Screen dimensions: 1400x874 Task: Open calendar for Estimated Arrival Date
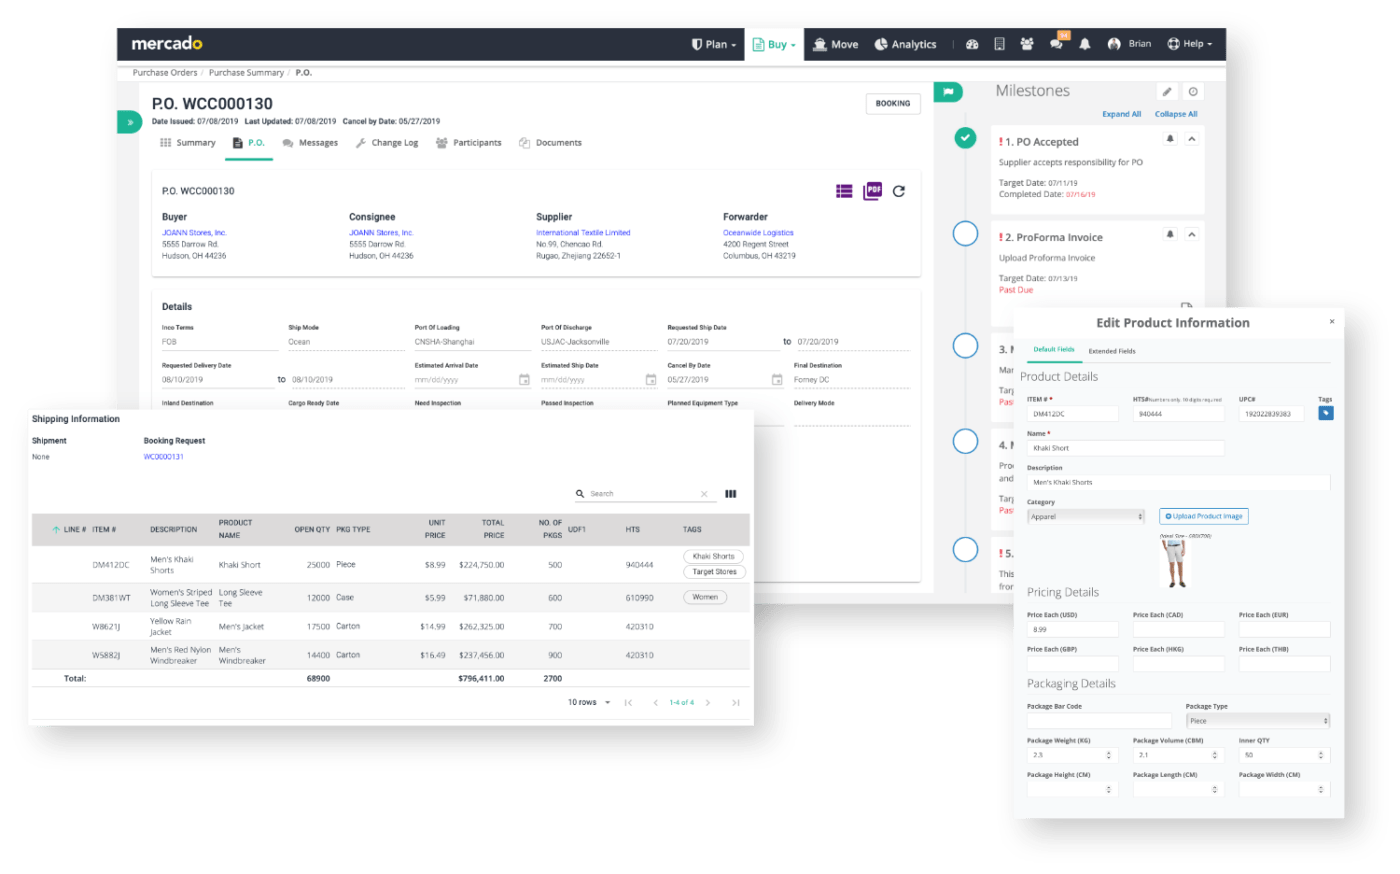click(x=524, y=380)
